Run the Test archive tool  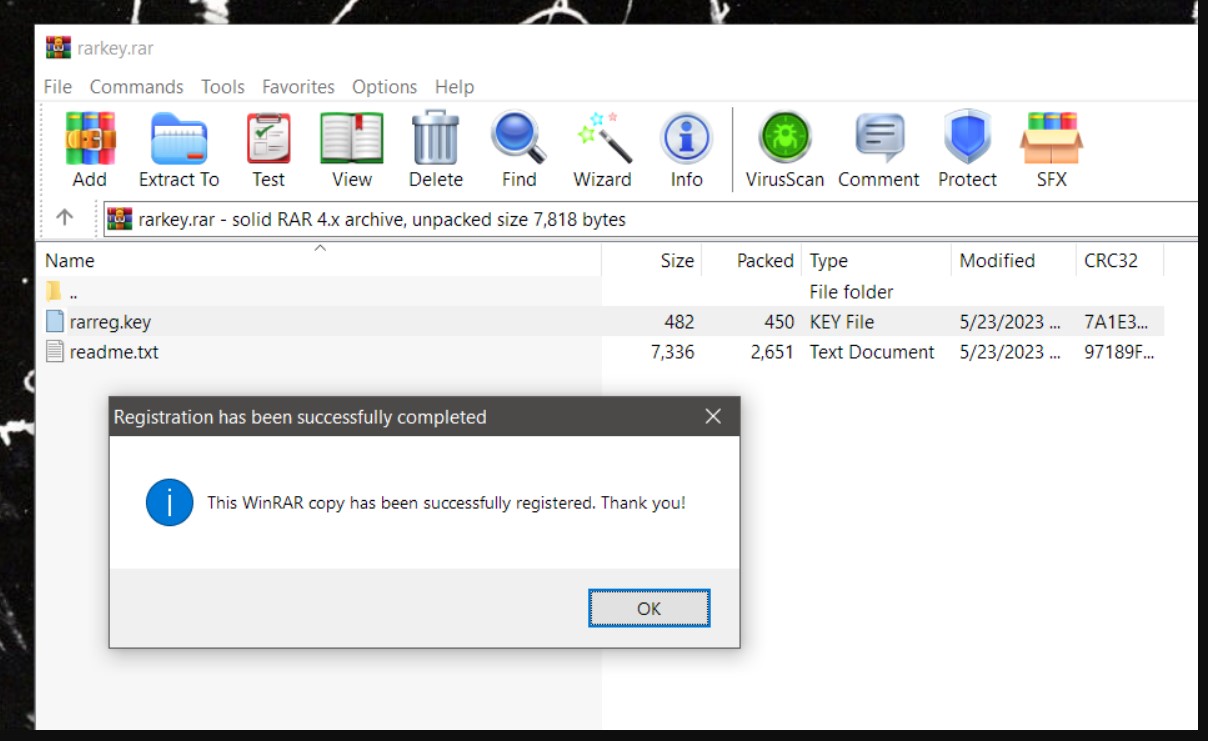tap(268, 140)
